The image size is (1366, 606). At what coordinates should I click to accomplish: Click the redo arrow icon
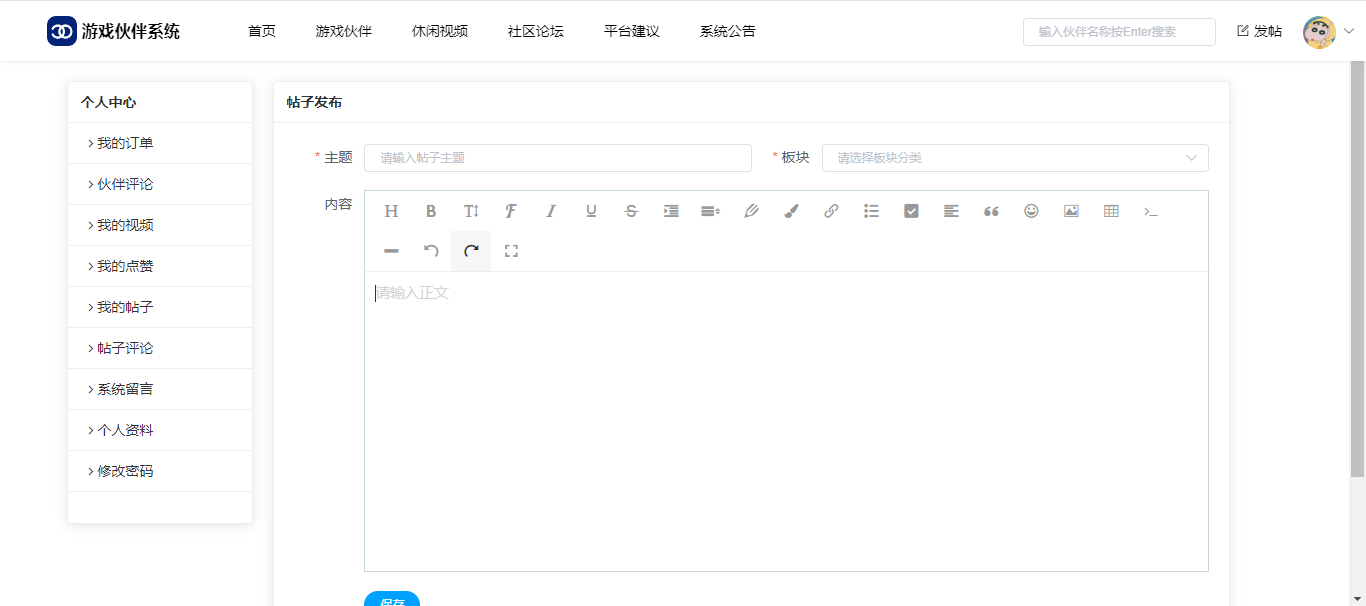[471, 251]
